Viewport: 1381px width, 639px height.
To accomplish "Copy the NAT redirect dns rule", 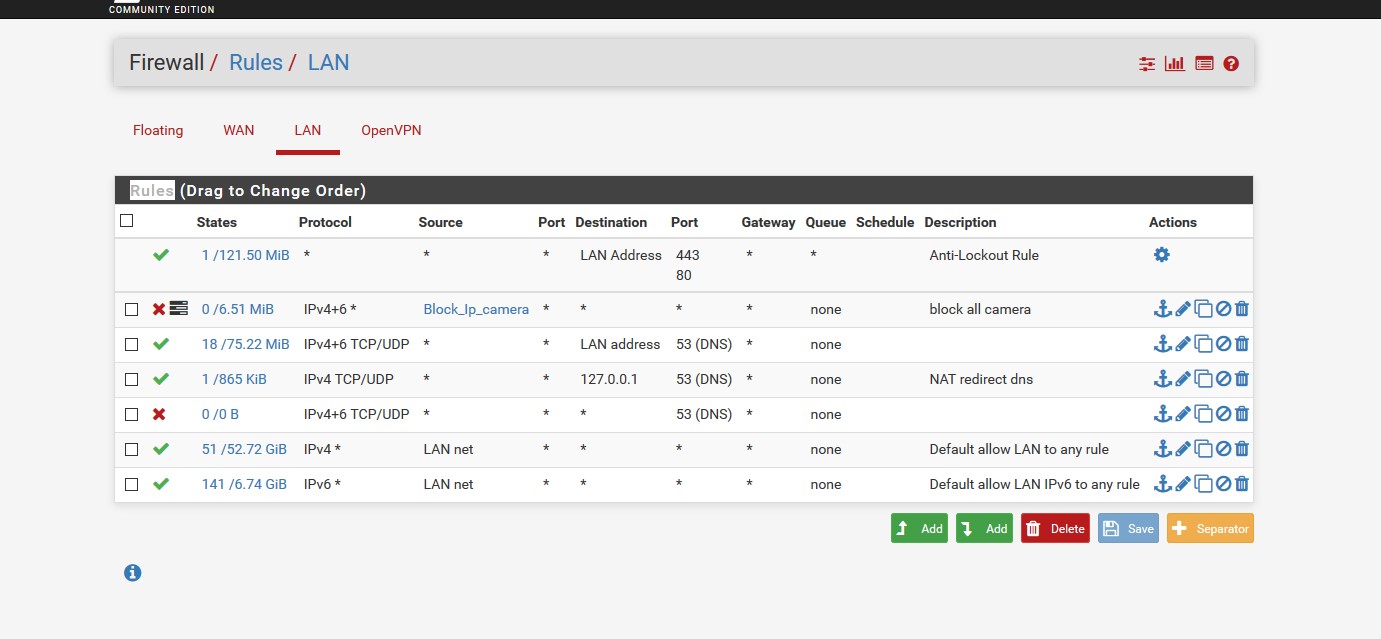I will (x=1204, y=379).
